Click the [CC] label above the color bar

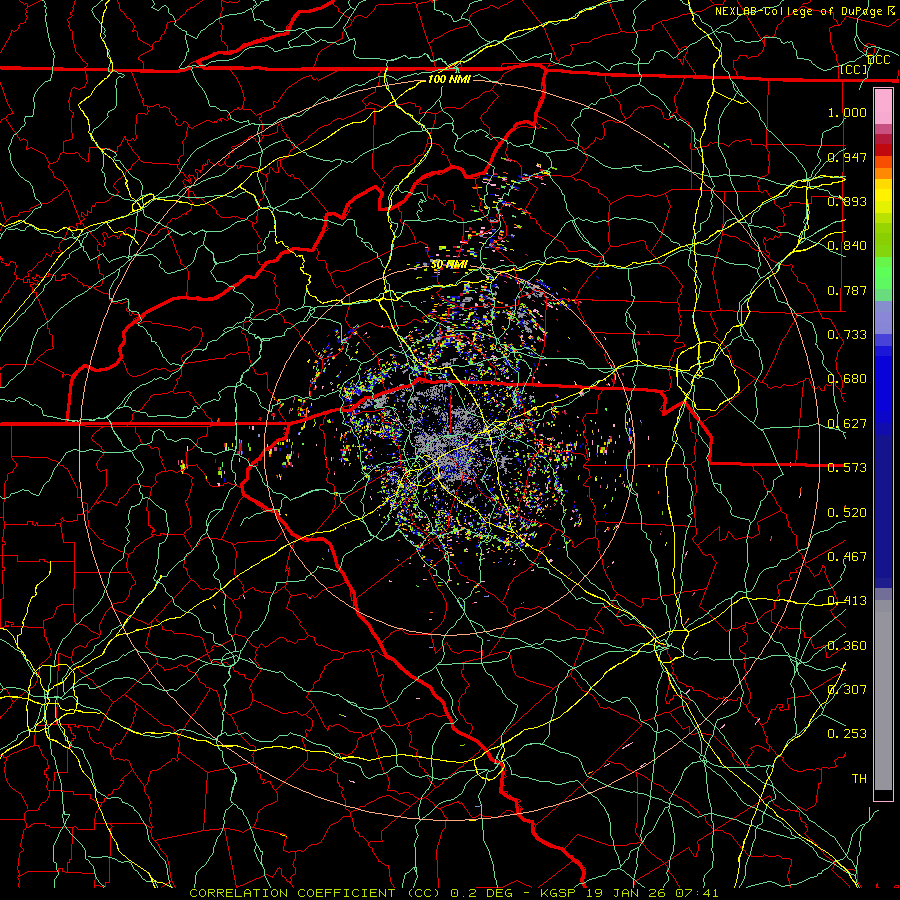tap(854, 70)
